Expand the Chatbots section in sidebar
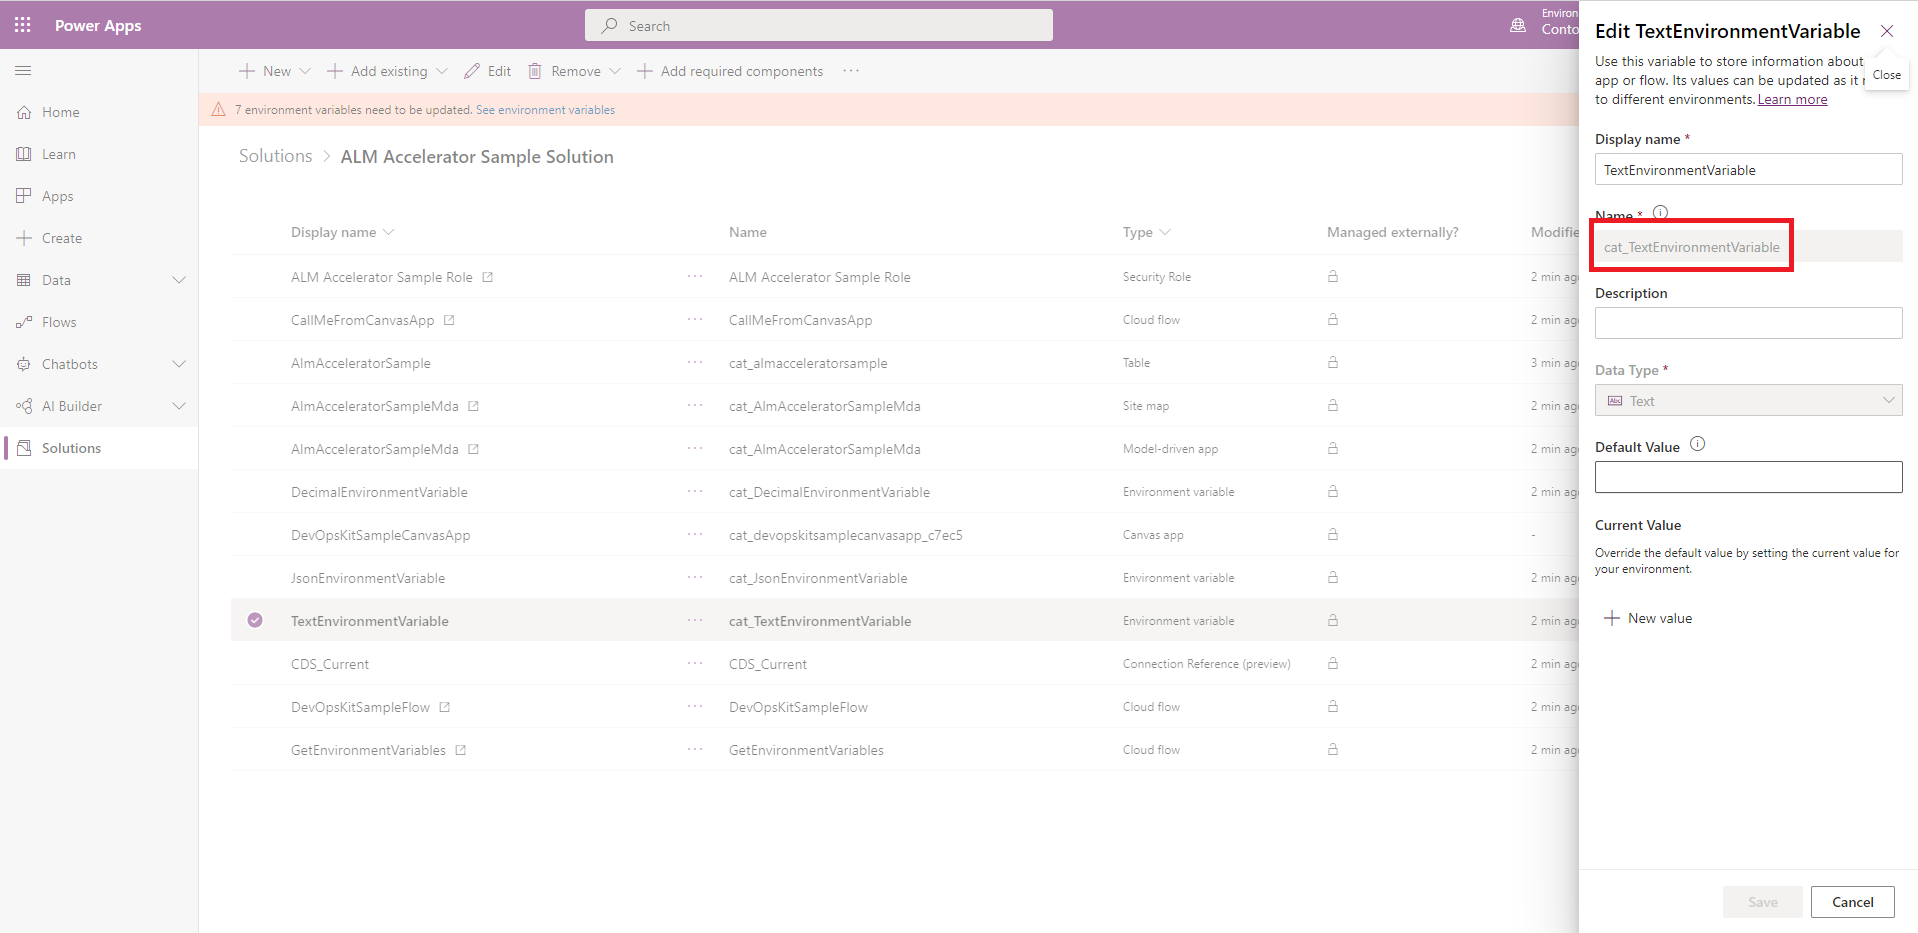Viewport: 1918px width, 933px height. (179, 364)
